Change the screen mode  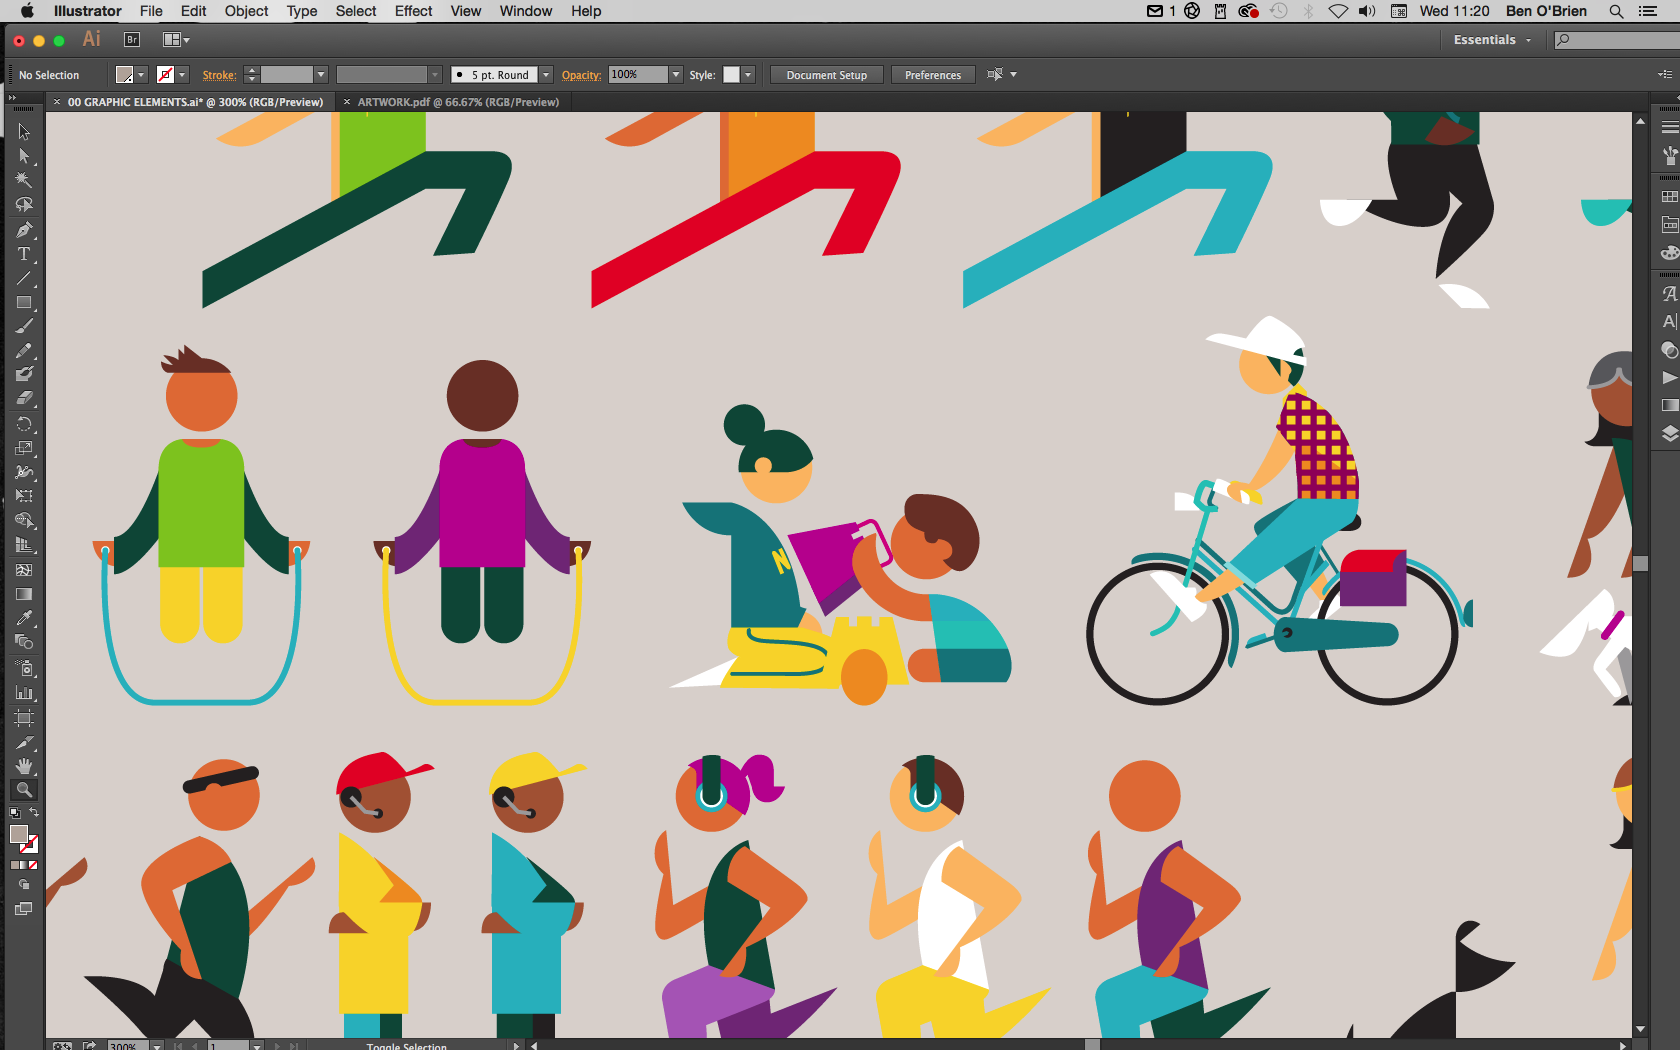point(24,909)
